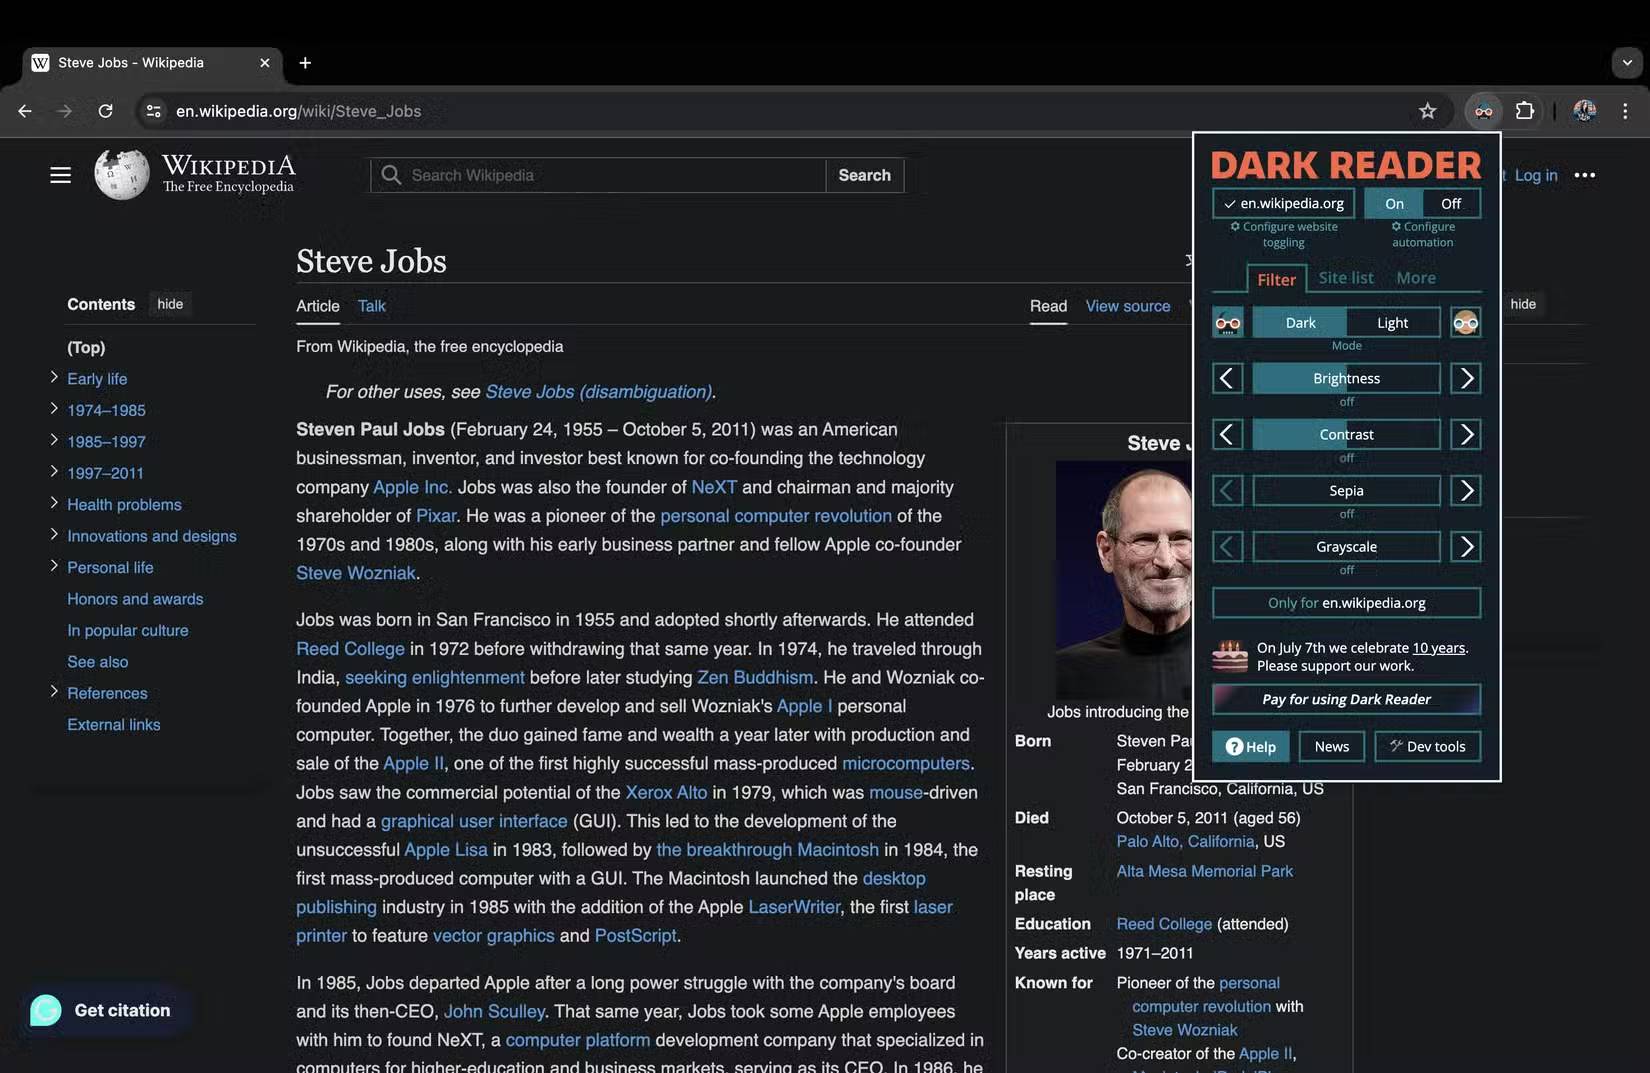
Task: Switch Dark Reader to Light mode
Action: pyautogui.click(x=1392, y=322)
